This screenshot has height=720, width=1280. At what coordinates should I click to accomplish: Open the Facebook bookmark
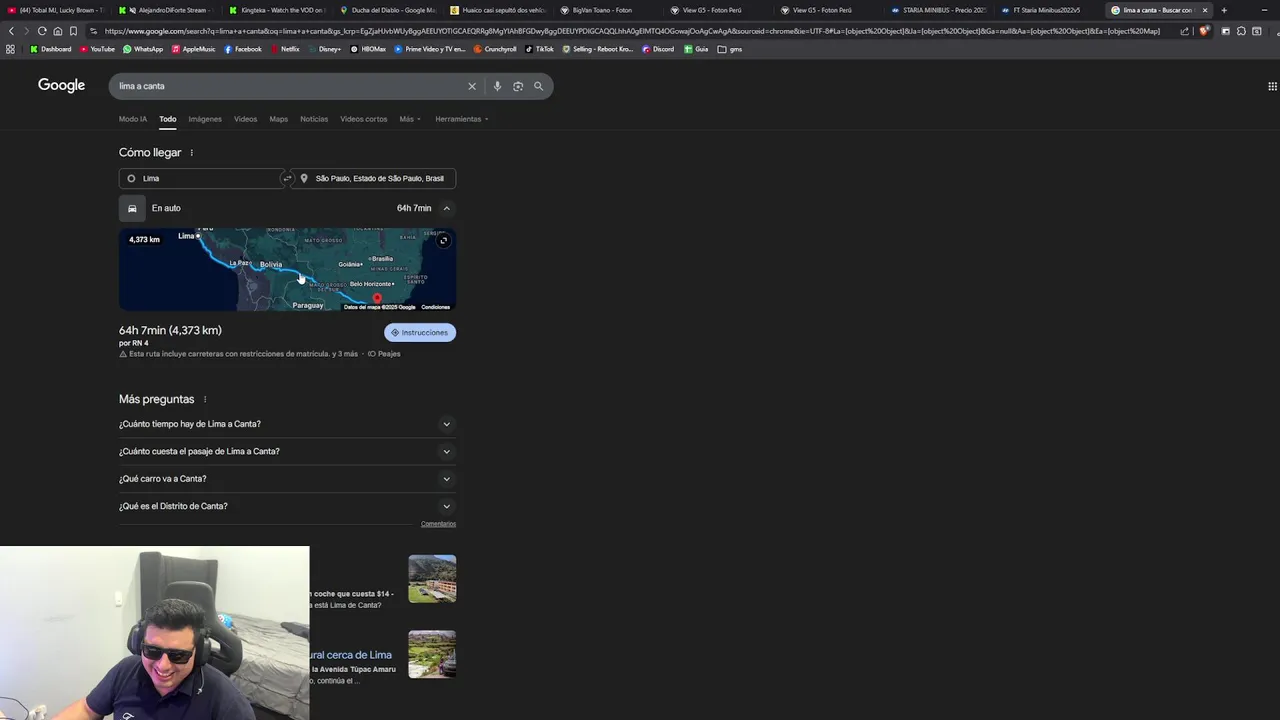(243, 49)
